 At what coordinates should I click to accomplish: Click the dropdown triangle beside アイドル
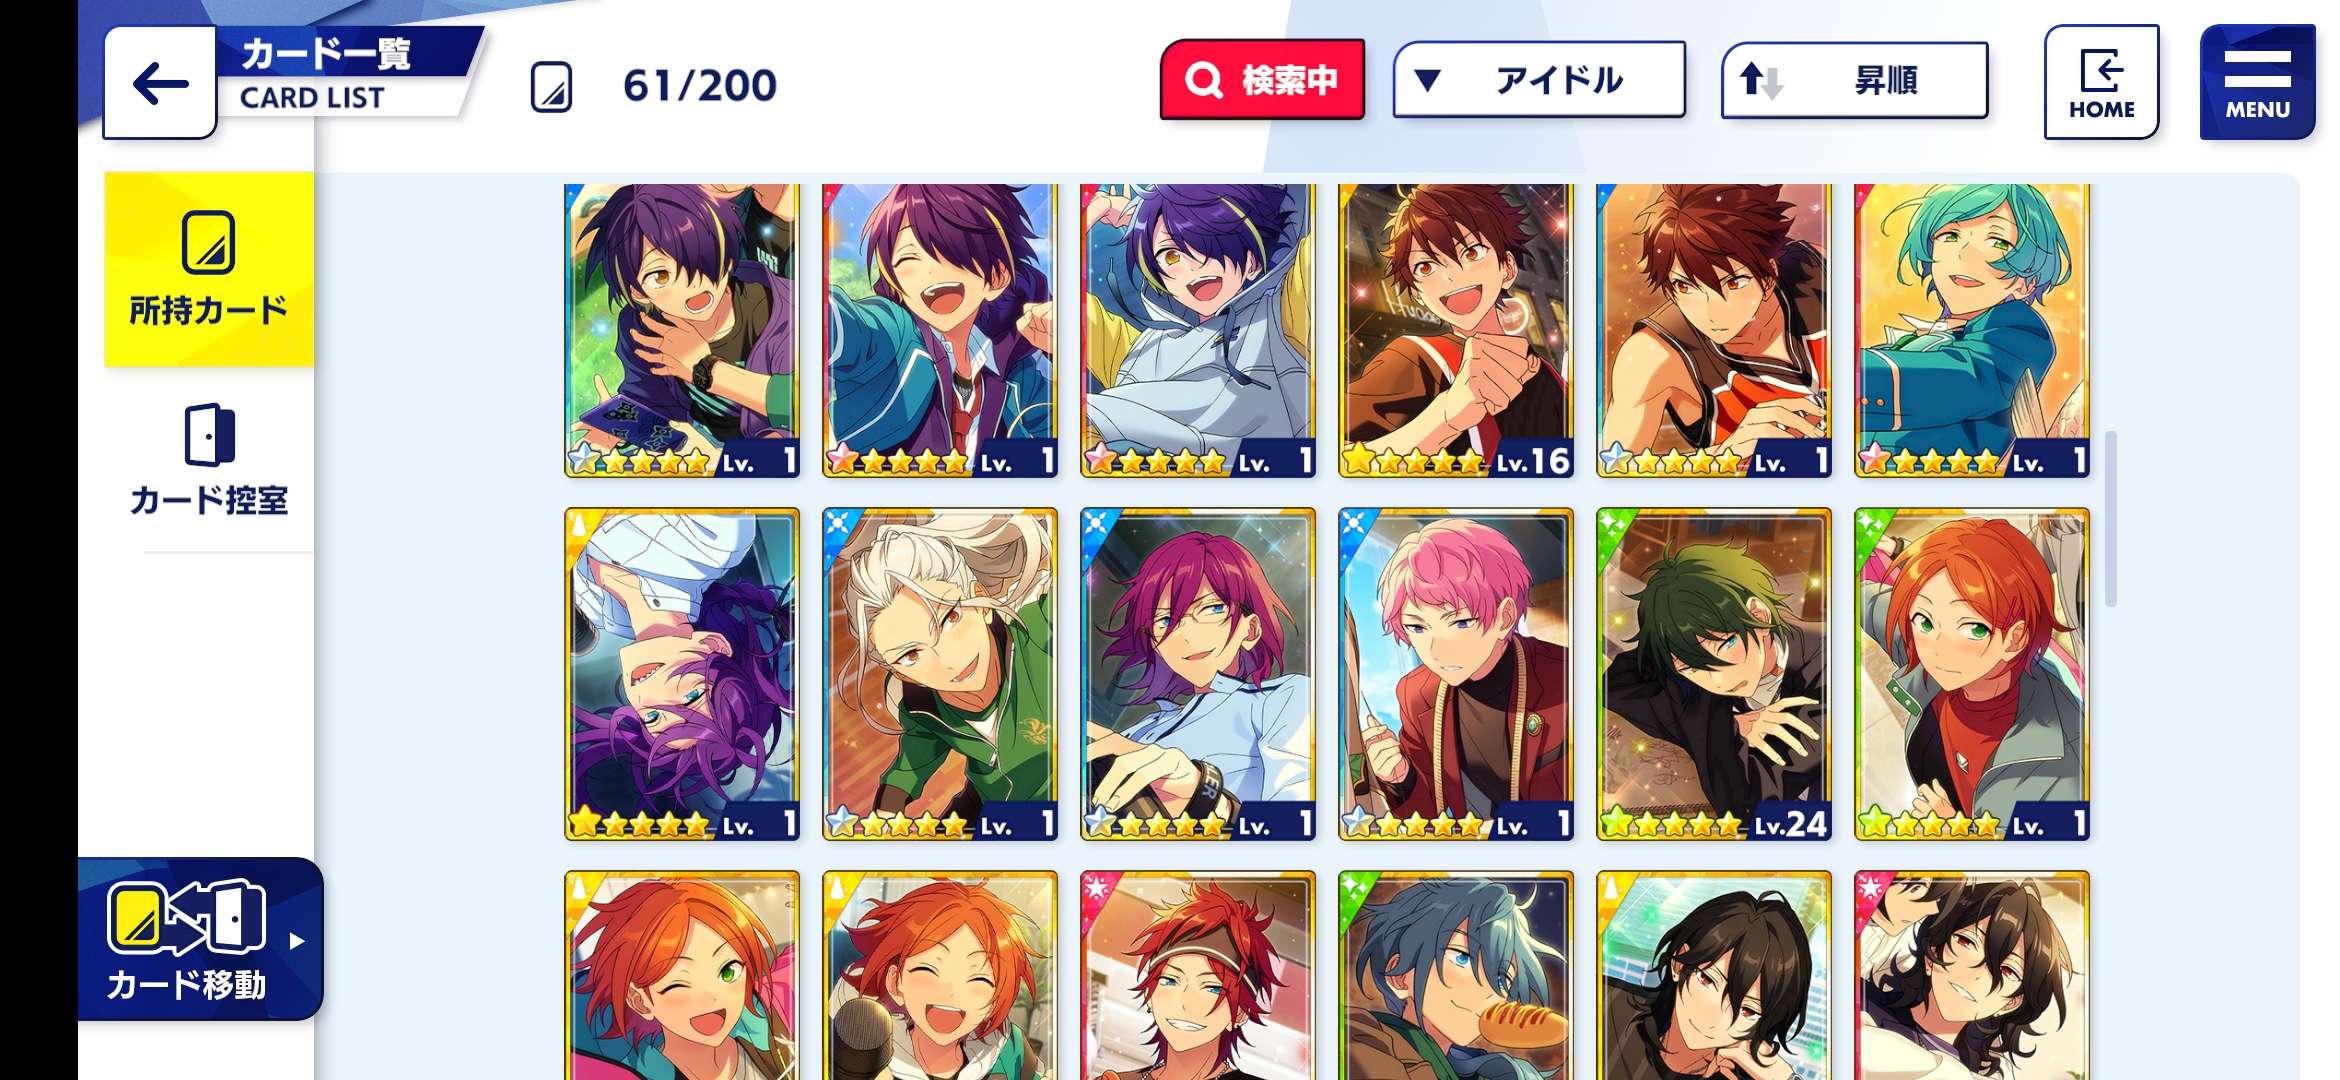click(1428, 80)
